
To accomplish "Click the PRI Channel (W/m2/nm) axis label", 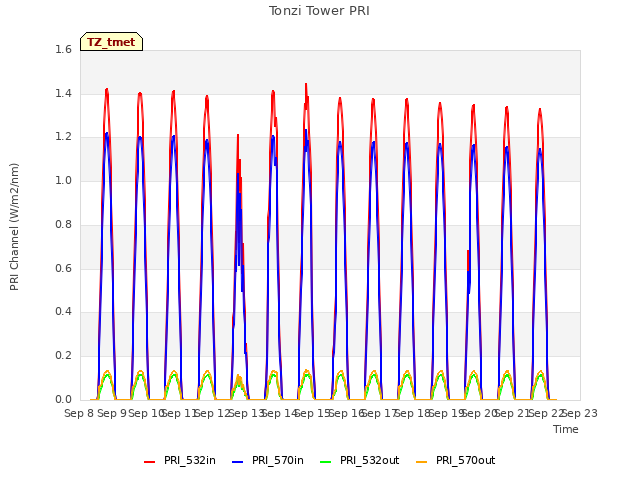I will click(14, 227).
